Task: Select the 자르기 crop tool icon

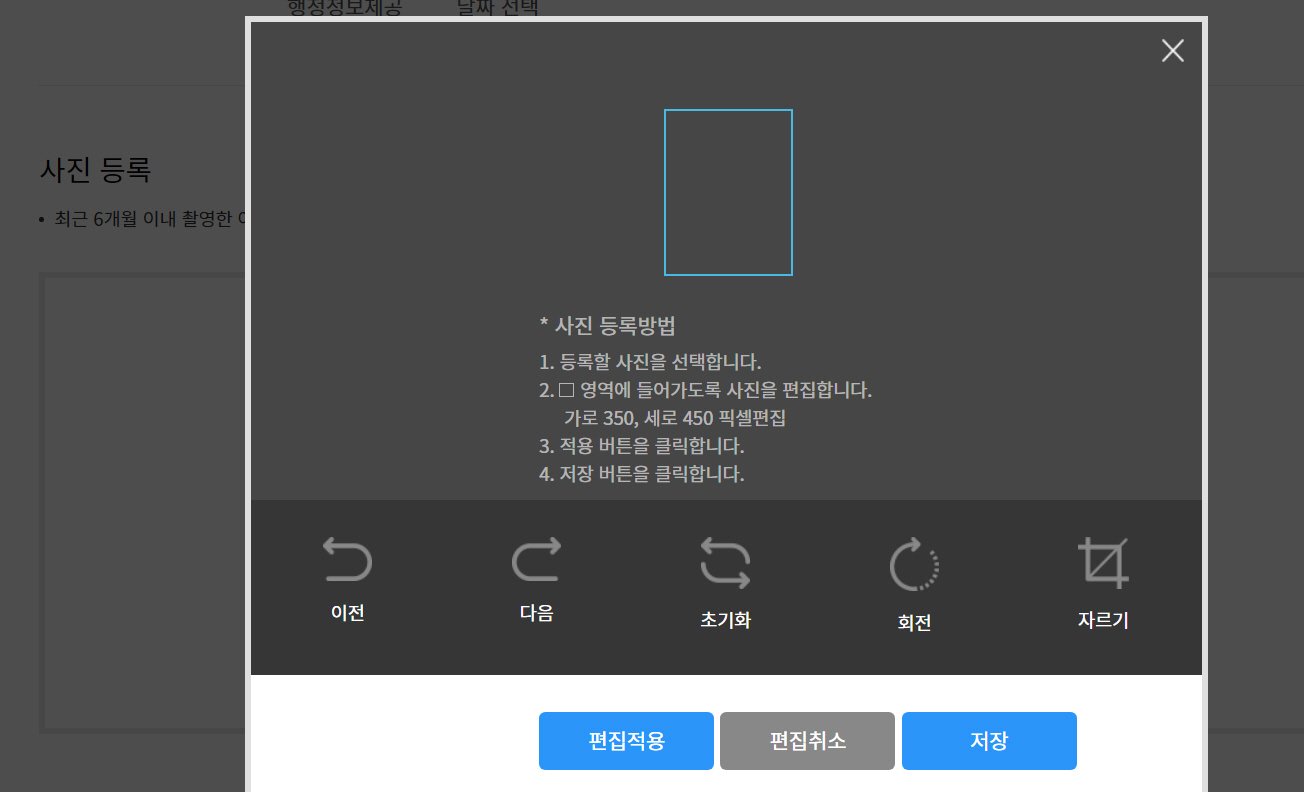Action: click(1103, 562)
